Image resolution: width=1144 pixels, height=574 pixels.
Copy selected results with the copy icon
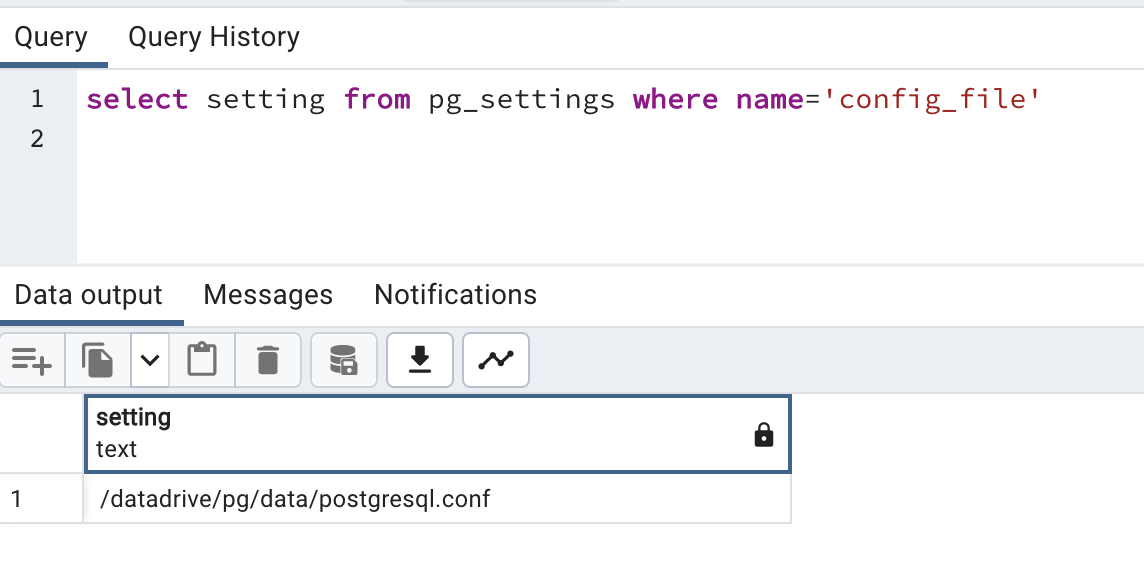click(x=97, y=360)
